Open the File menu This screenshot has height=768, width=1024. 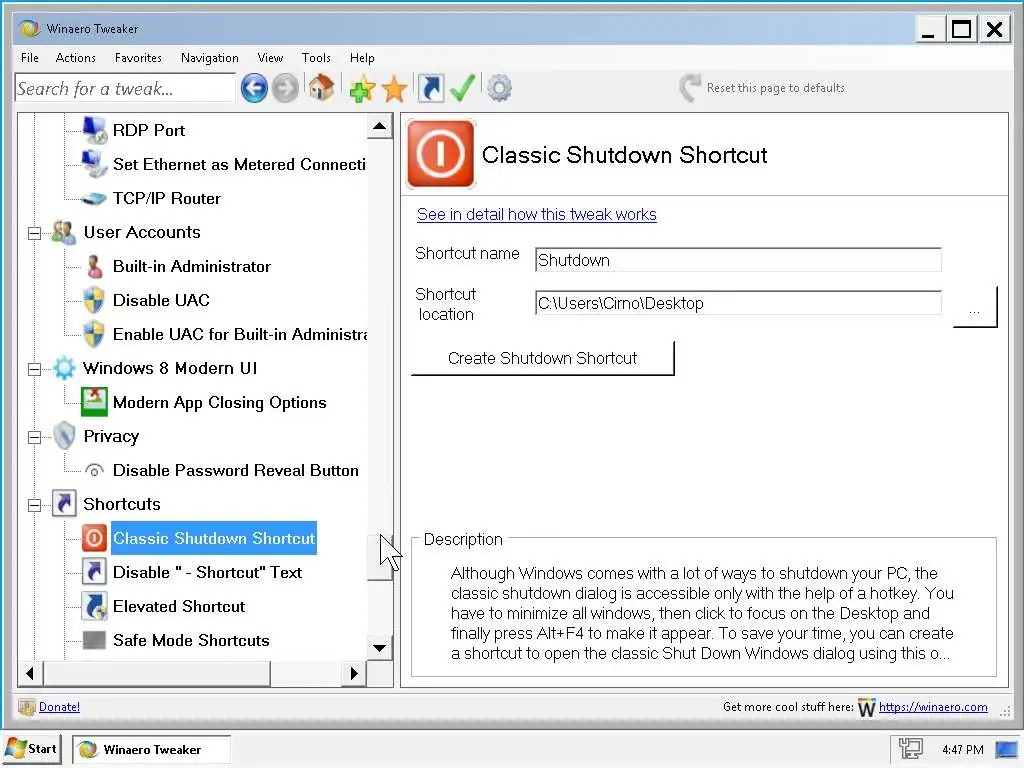[29, 57]
